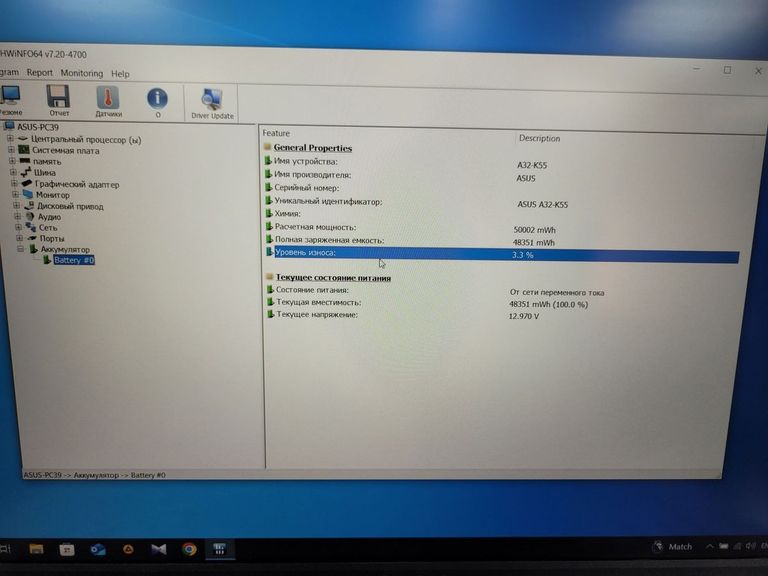Click the Полная заряженная емкость row
Screen dimensions: 768x576
tap(328, 241)
